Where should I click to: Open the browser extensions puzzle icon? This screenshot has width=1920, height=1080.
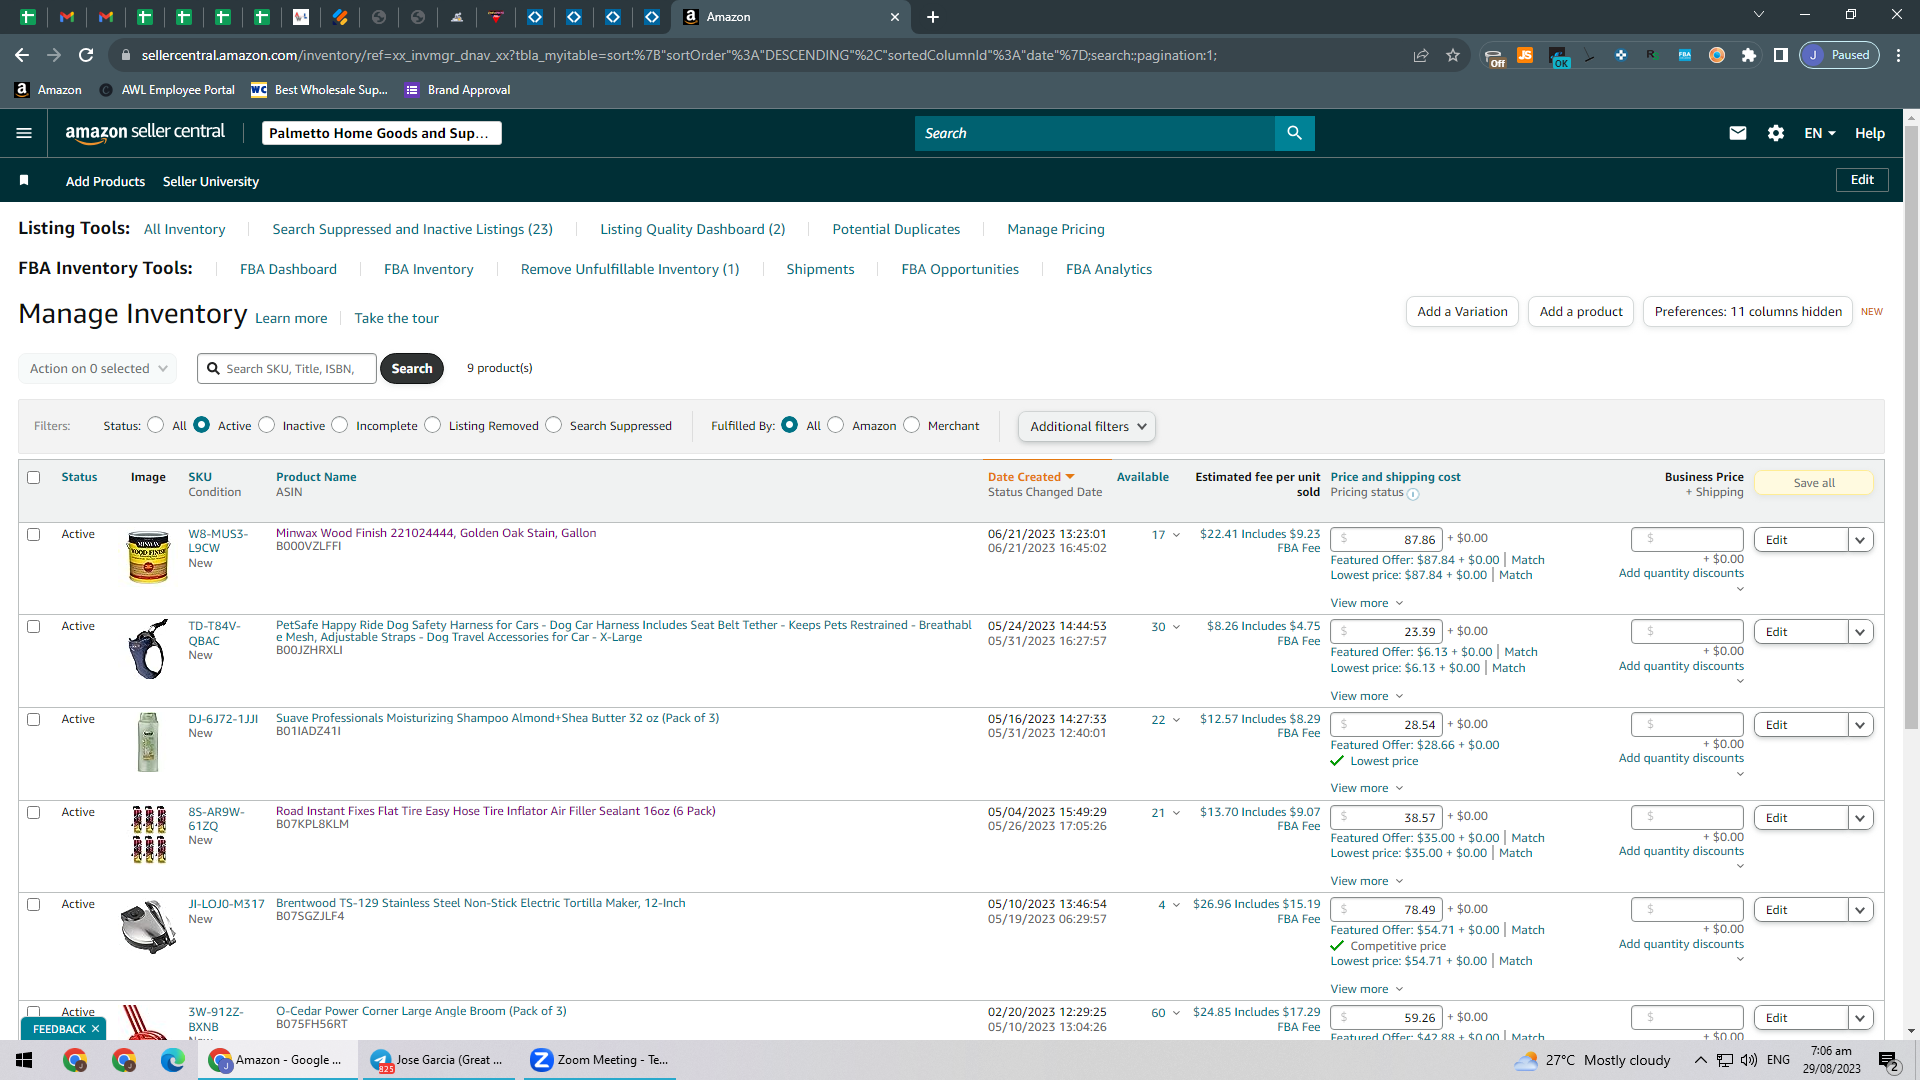tap(1749, 55)
